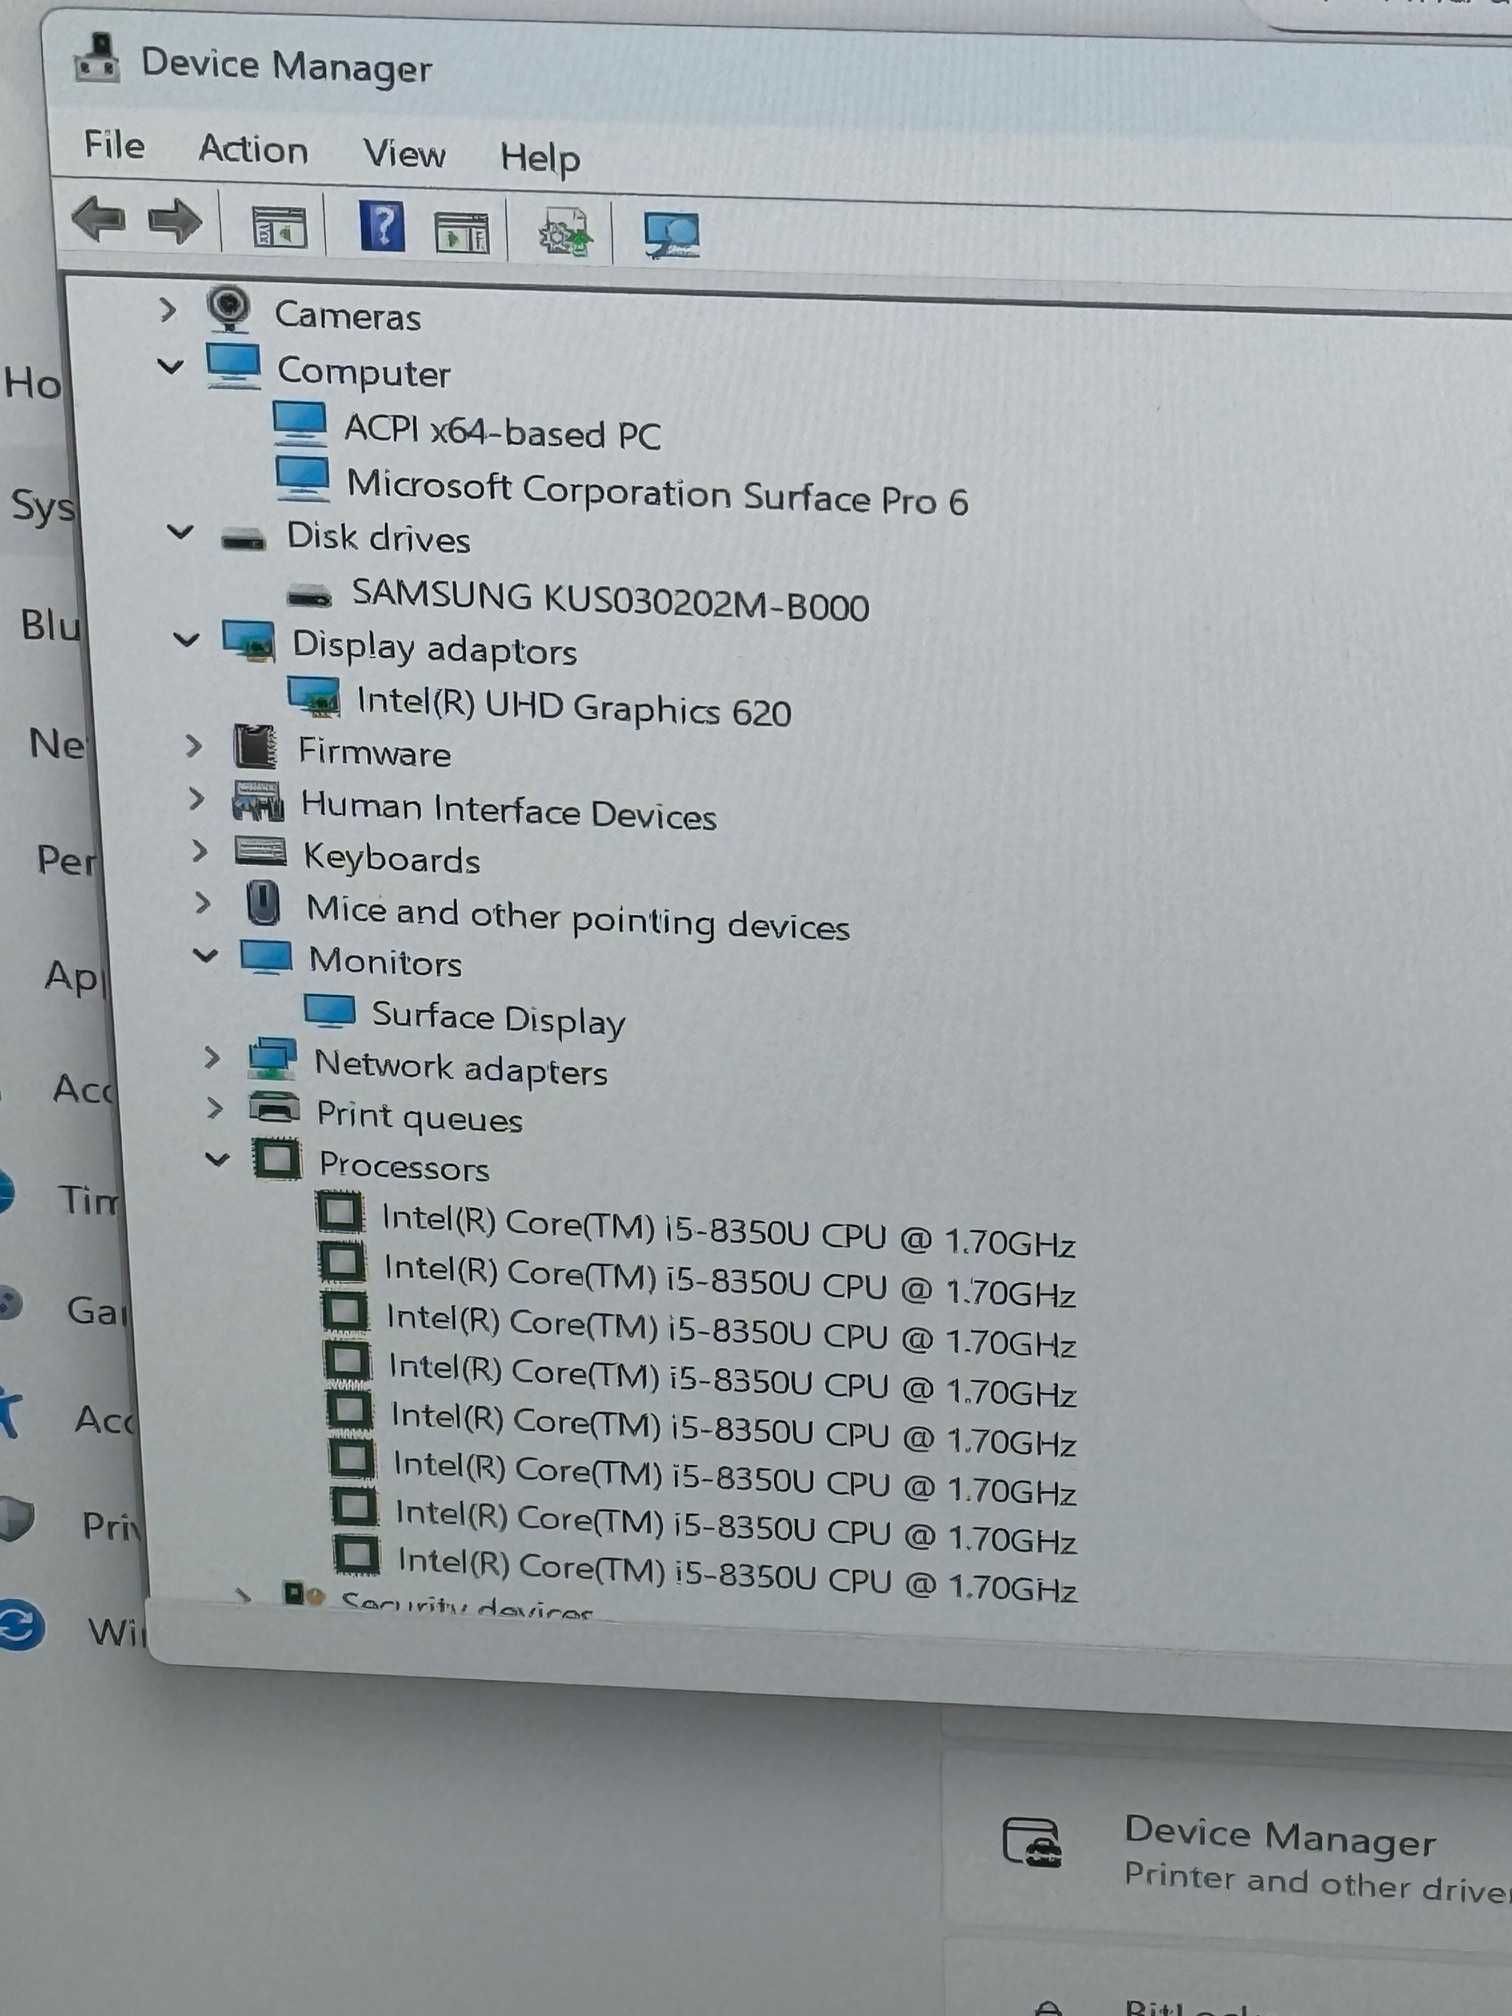1512x2016 pixels.
Task: Expand the Cameras category
Action: (x=167, y=310)
